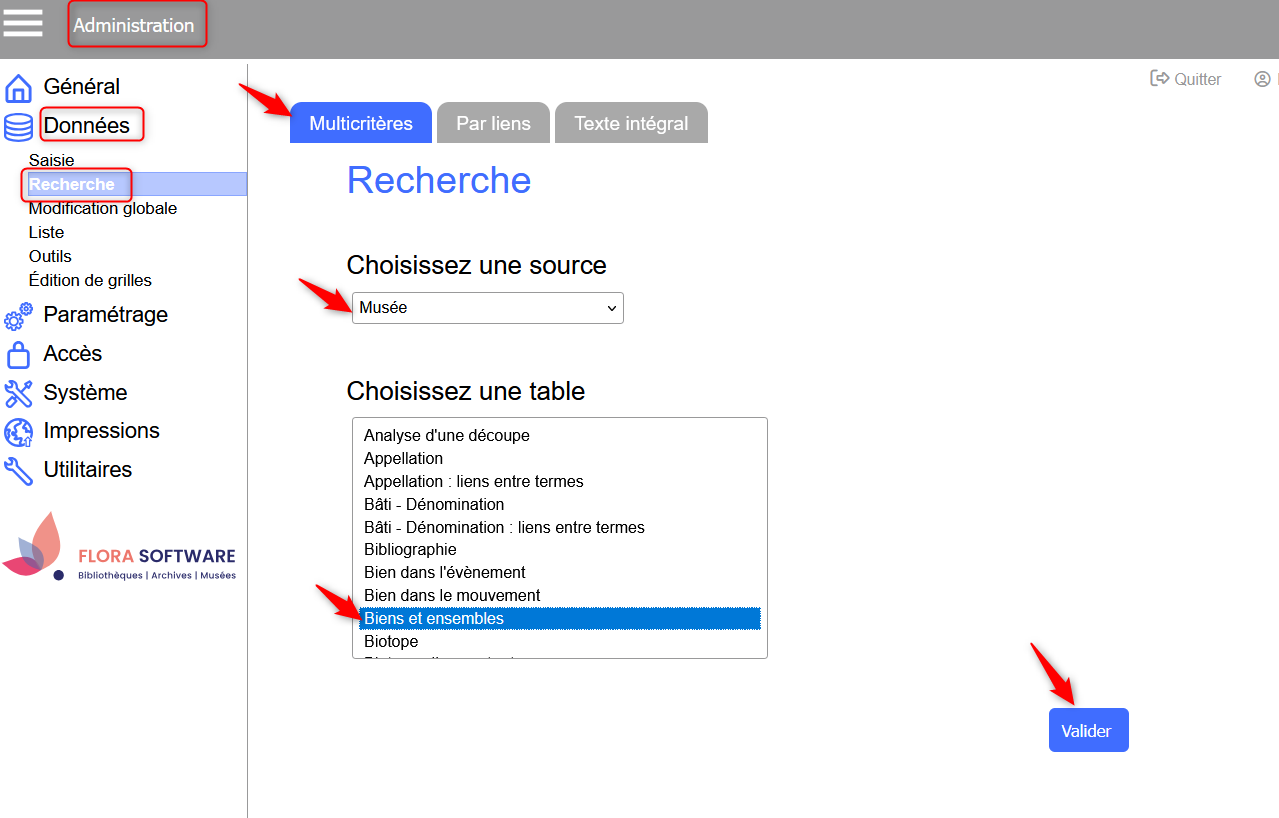Open the hamburger menu icon
This screenshot has width=1279, height=818.
23,22
